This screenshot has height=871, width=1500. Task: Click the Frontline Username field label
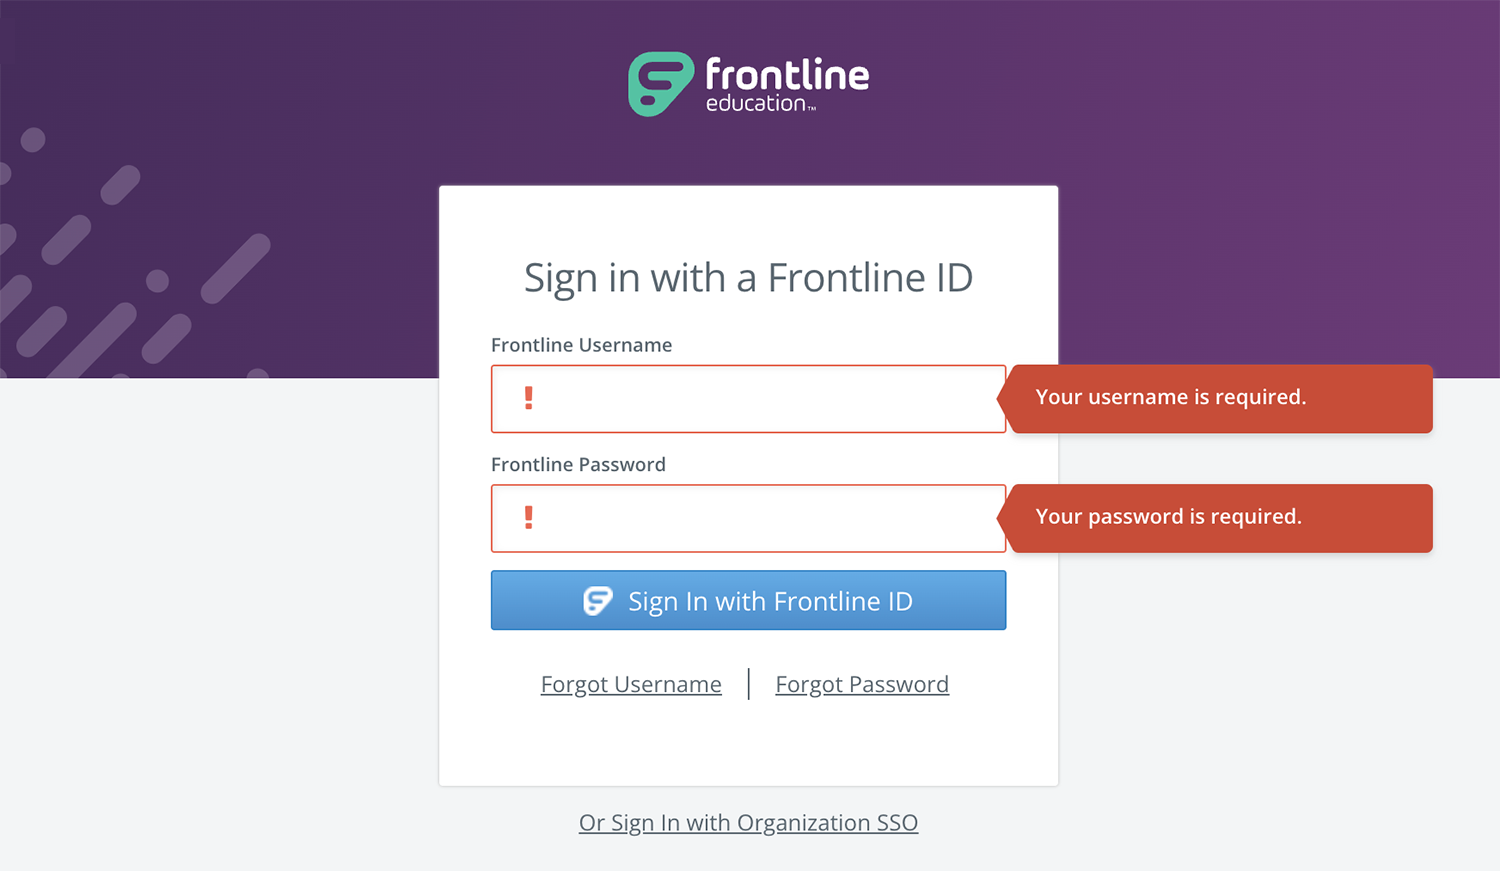coord(581,345)
